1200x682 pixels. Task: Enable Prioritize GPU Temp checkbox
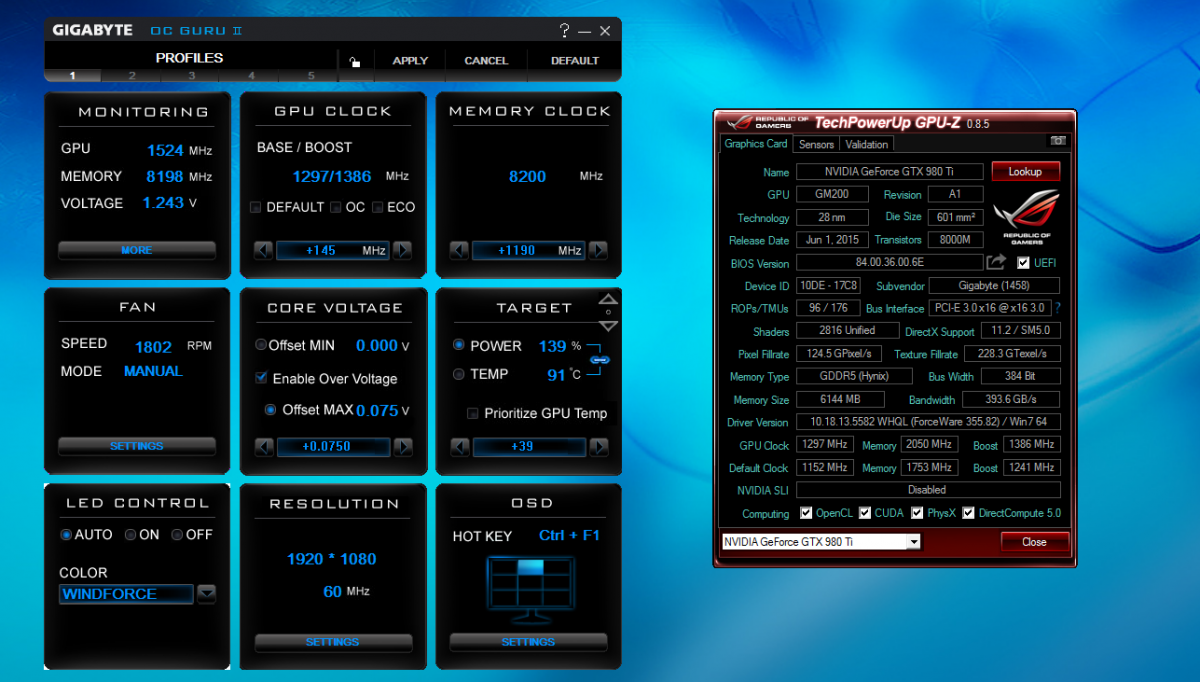pyautogui.click(x=473, y=413)
